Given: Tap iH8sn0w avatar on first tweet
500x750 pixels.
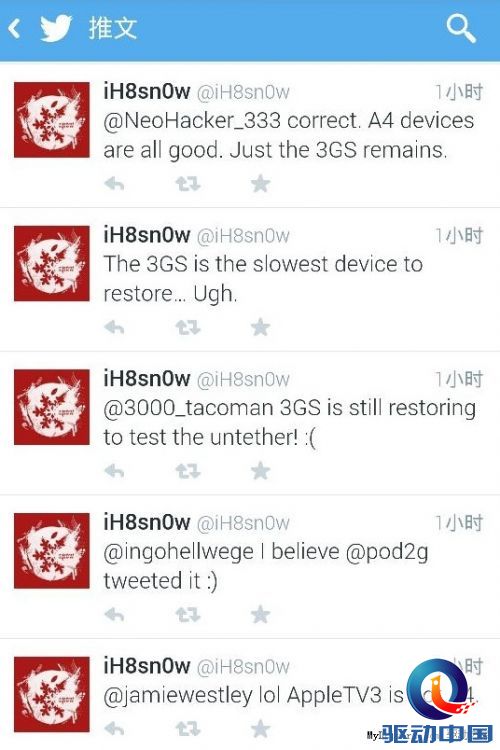Looking at the screenshot, I should (x=52, y=120).
